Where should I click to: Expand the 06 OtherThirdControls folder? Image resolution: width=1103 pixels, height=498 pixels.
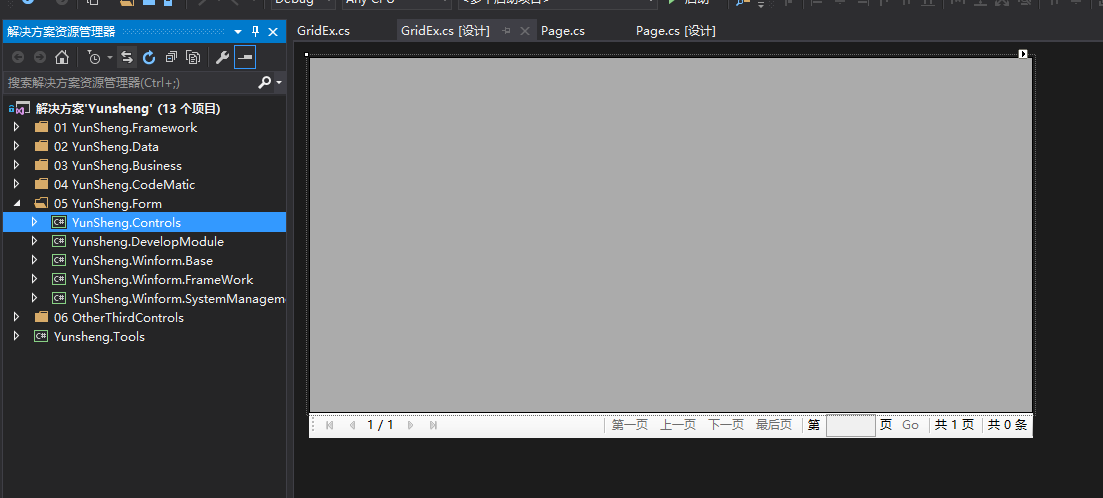click(17, 317)
